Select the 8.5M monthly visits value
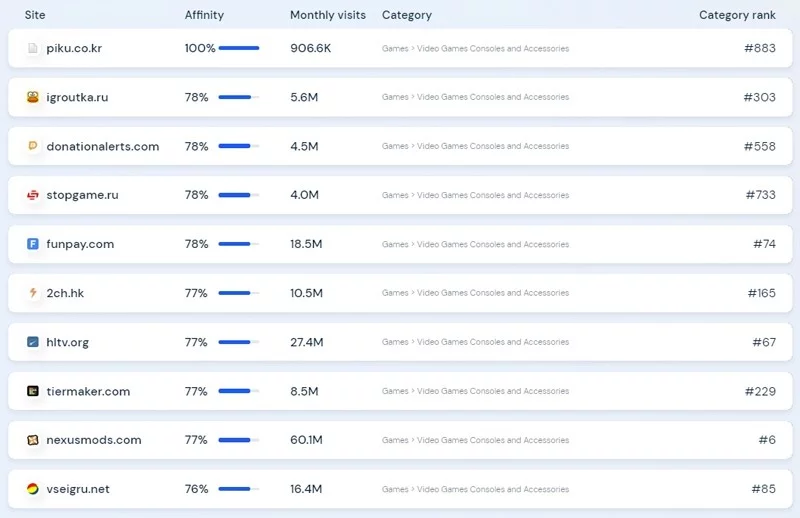 (x=304, y=391)
